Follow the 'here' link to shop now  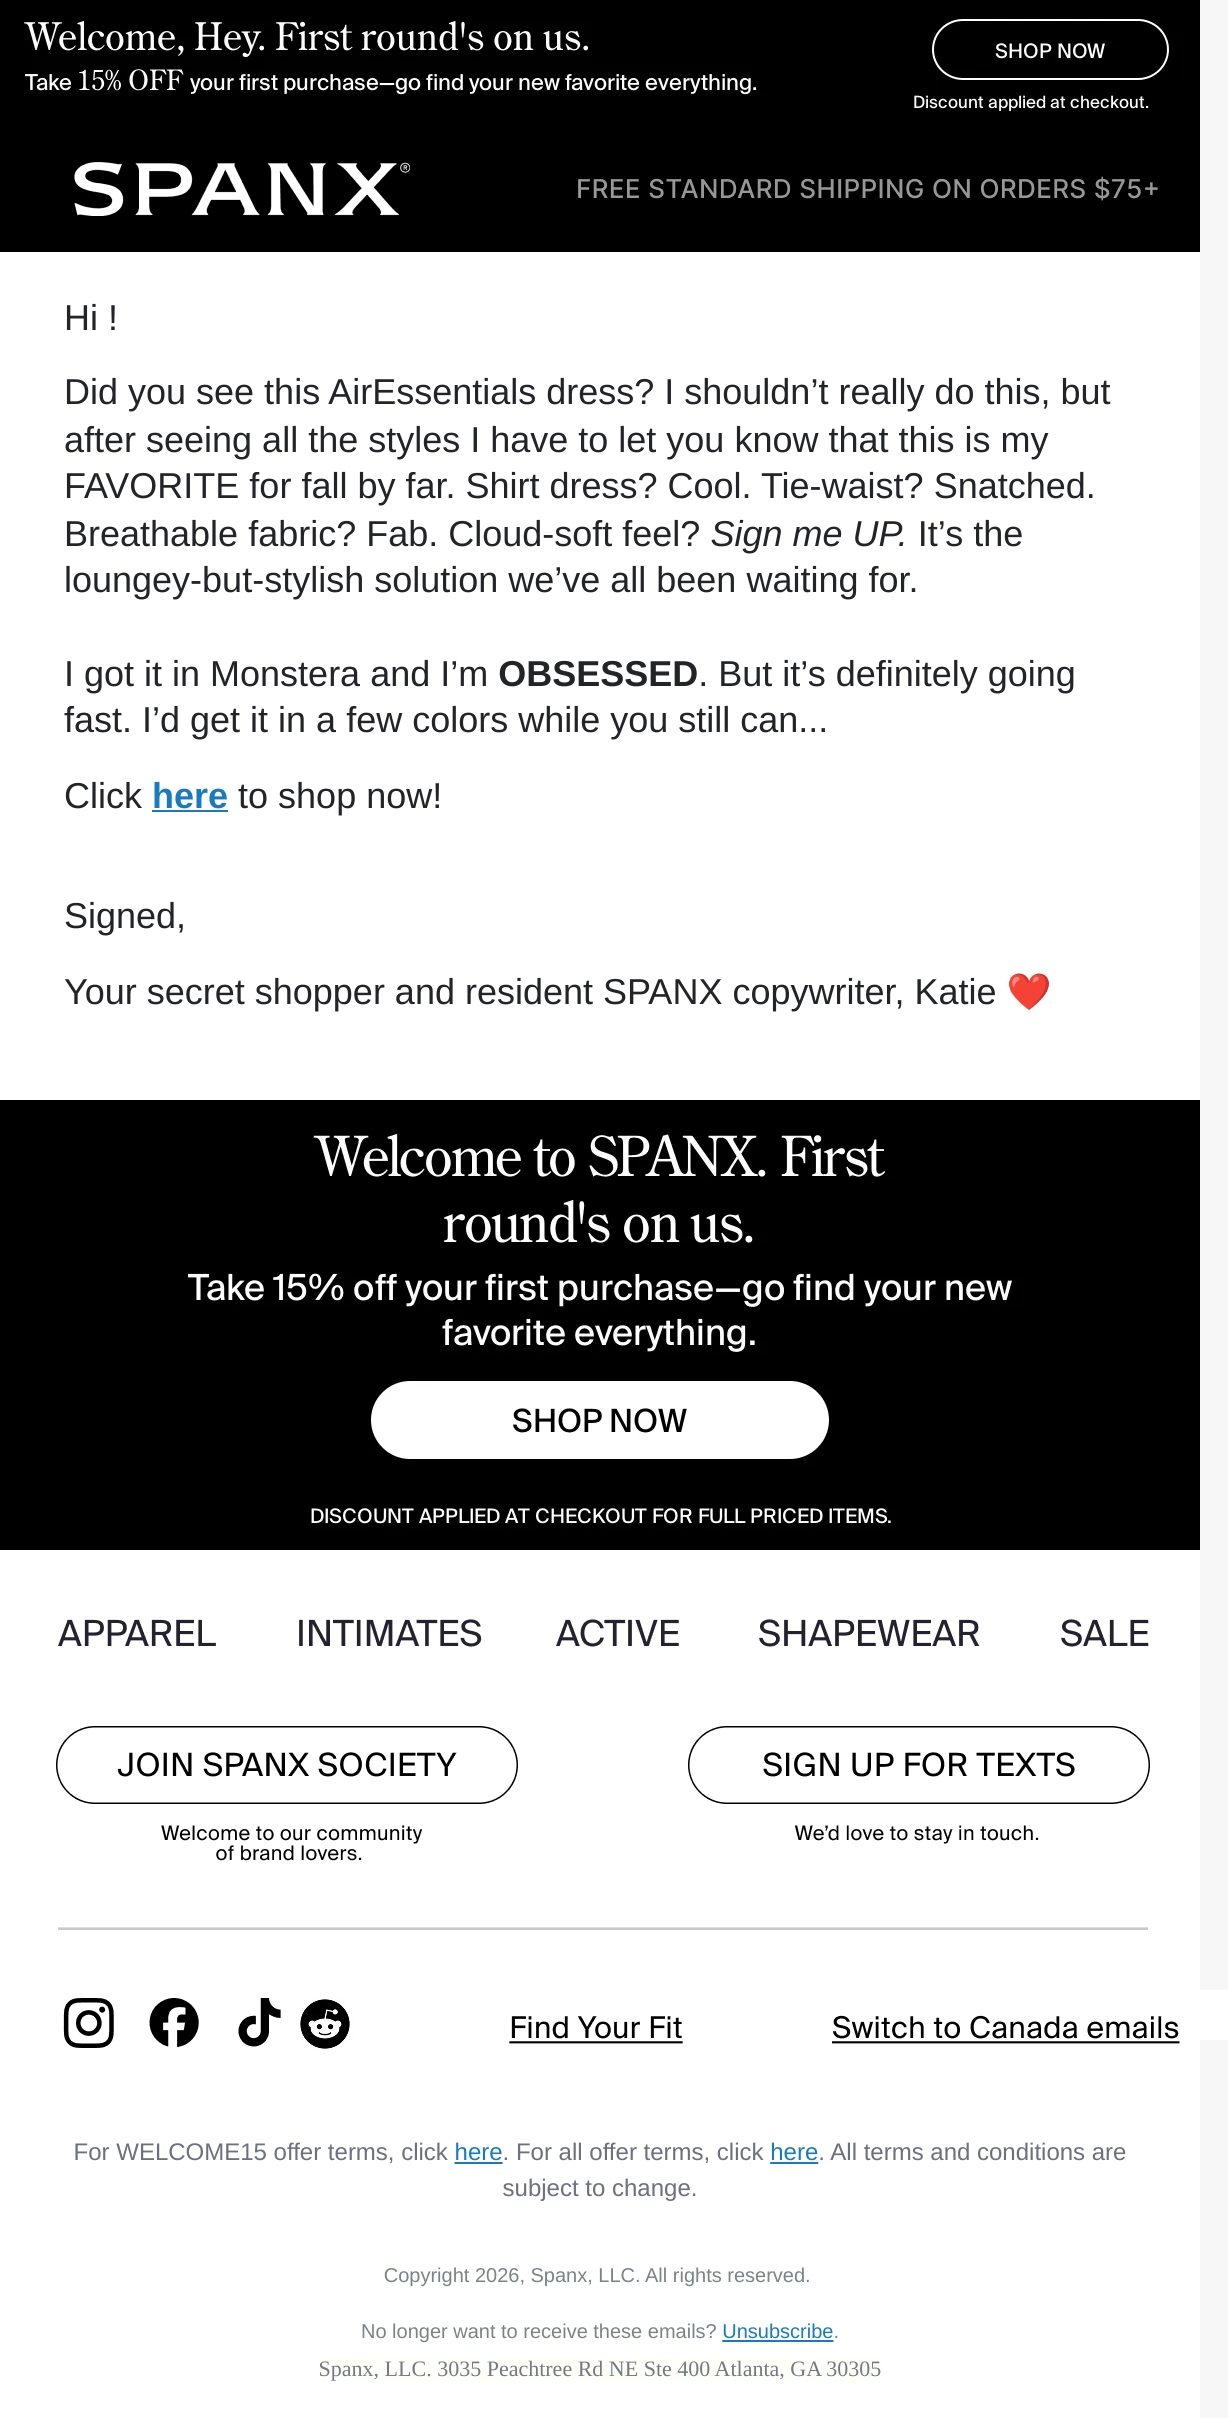tap(190, 796)
